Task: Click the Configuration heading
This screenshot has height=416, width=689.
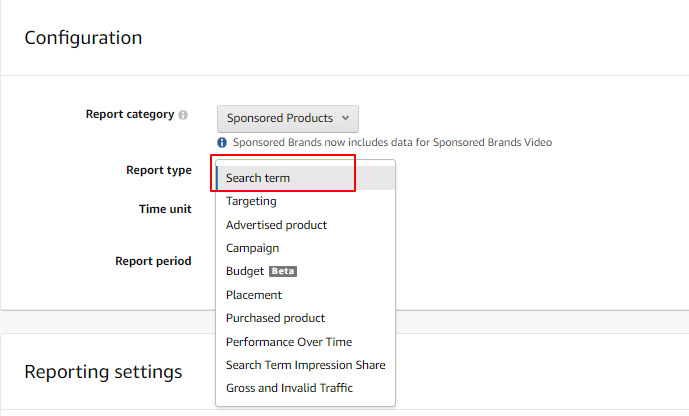Action: pyautogui.click(x=83, y=38)
